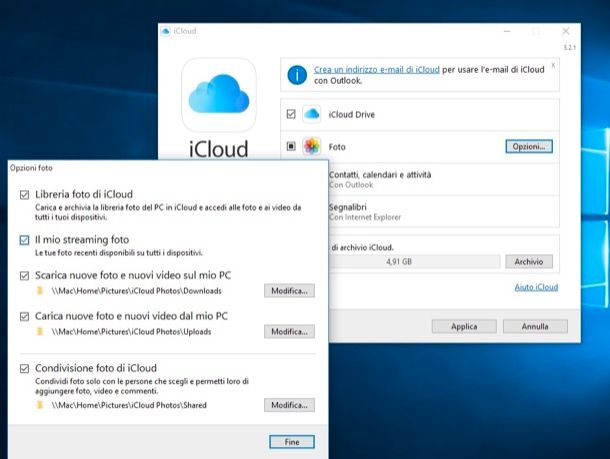610x459 pixels.
Task: Confirm photo options with Fine
Action: point(291,441)
